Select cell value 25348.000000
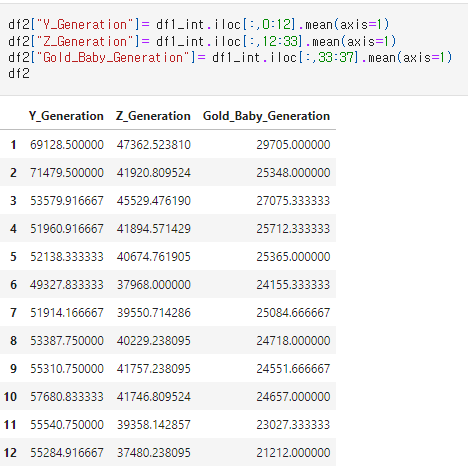This screenshot has height=472, width=468. (x=293, y=173)
